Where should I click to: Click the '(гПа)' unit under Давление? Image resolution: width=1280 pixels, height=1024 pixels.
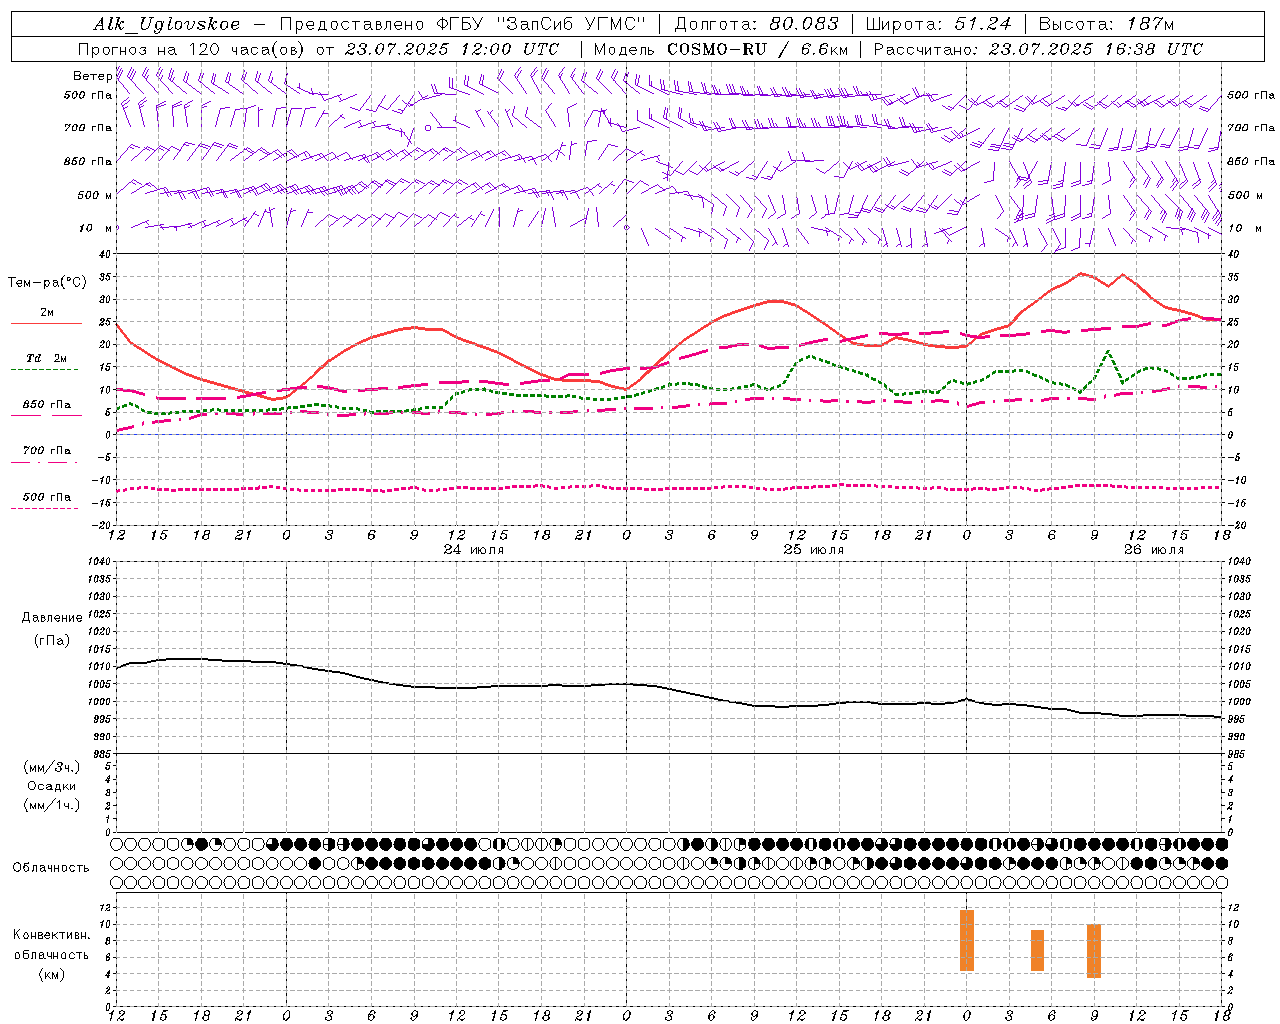point(52,641)
